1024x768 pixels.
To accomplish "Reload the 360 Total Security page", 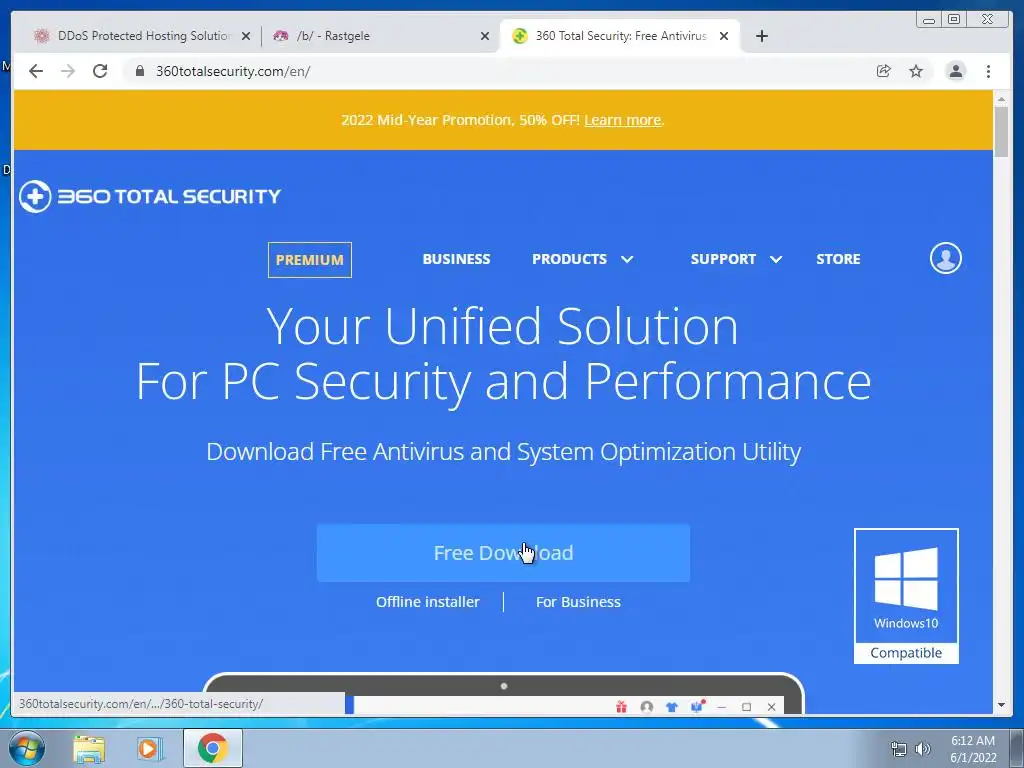I will tap(100, 71).
